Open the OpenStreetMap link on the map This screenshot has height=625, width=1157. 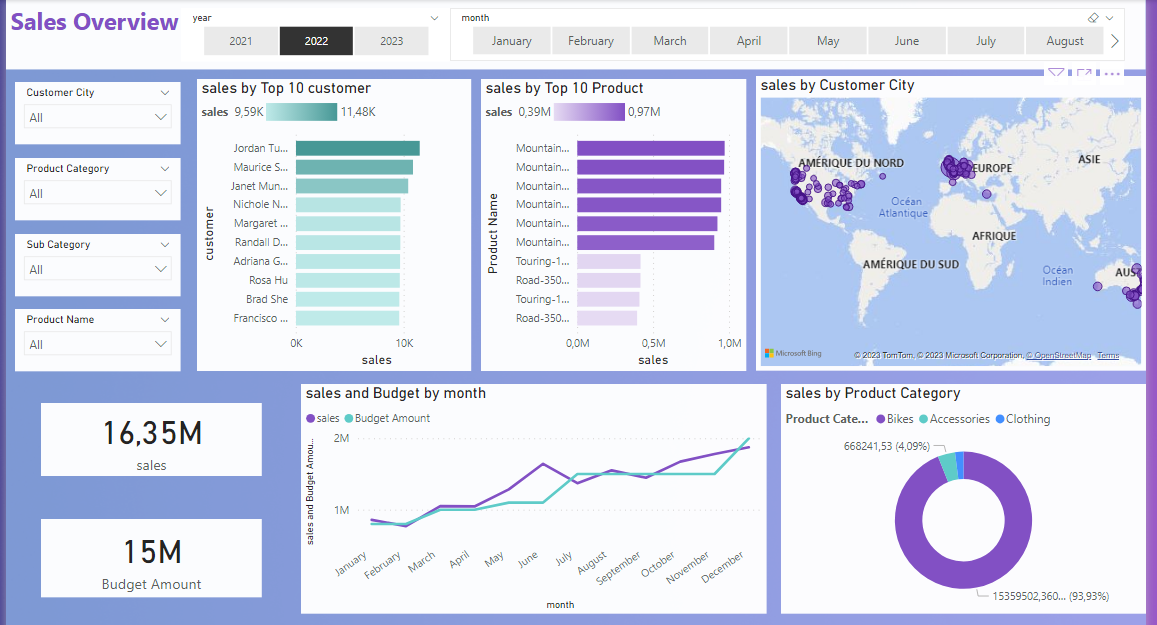click(1062, 354)
